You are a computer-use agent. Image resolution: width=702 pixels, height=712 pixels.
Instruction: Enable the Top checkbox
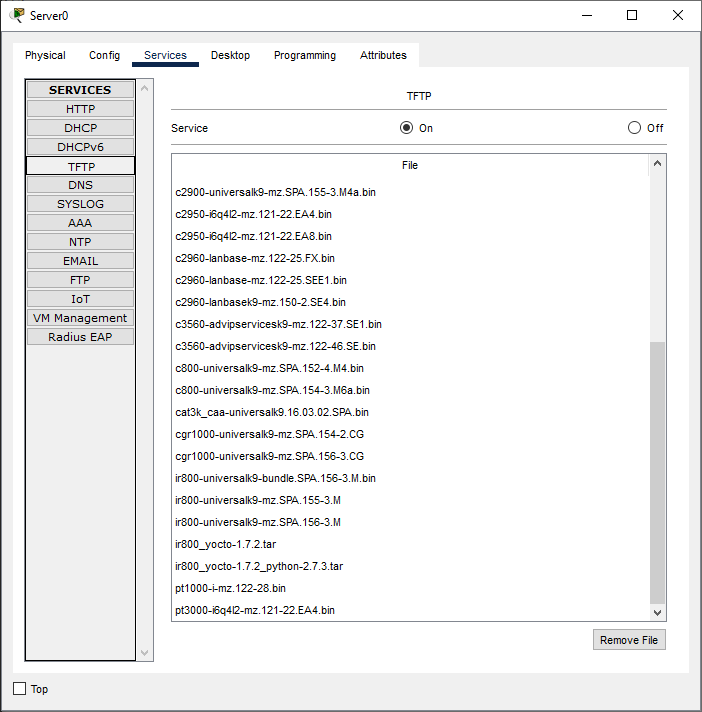point(20,688)
